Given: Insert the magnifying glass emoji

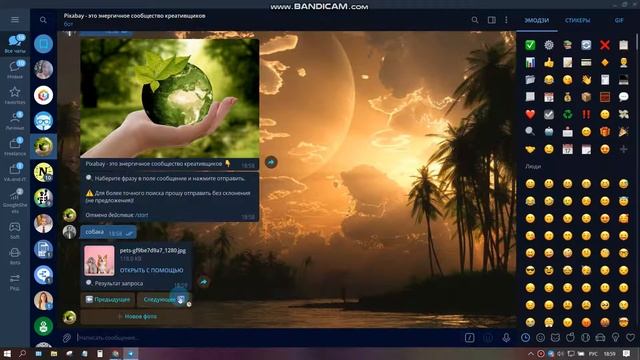Looking at the screenshot, I should tap(530, 131).
